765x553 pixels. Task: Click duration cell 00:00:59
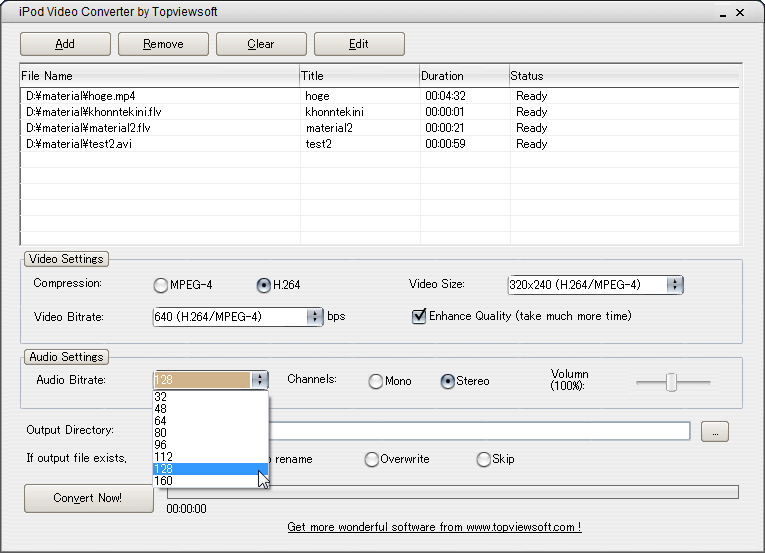[x=445, y=144]
